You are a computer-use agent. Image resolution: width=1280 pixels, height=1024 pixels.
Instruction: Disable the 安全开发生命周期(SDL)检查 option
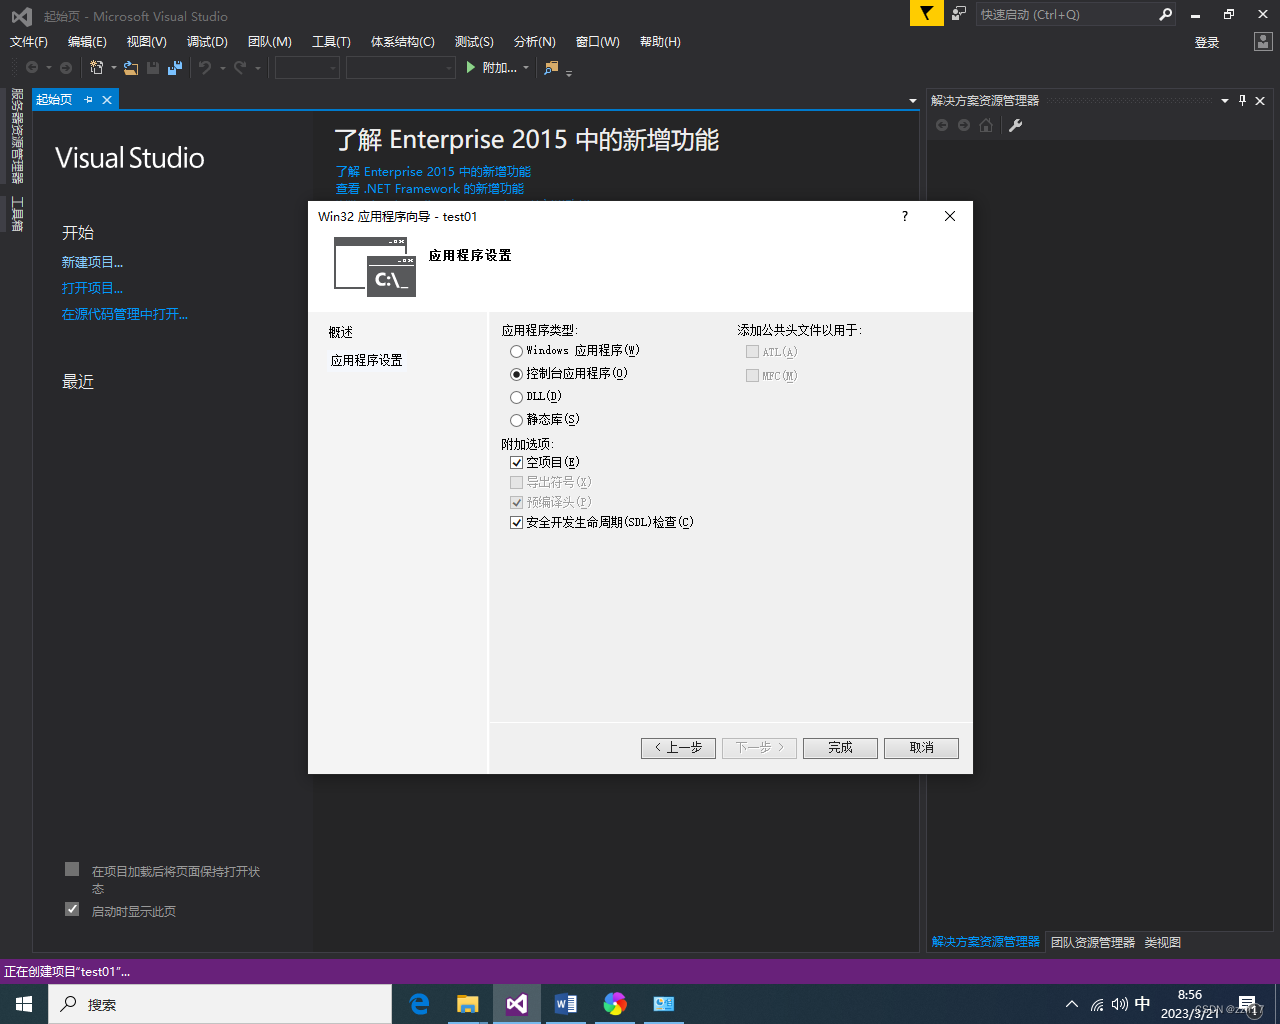(516, 522)
